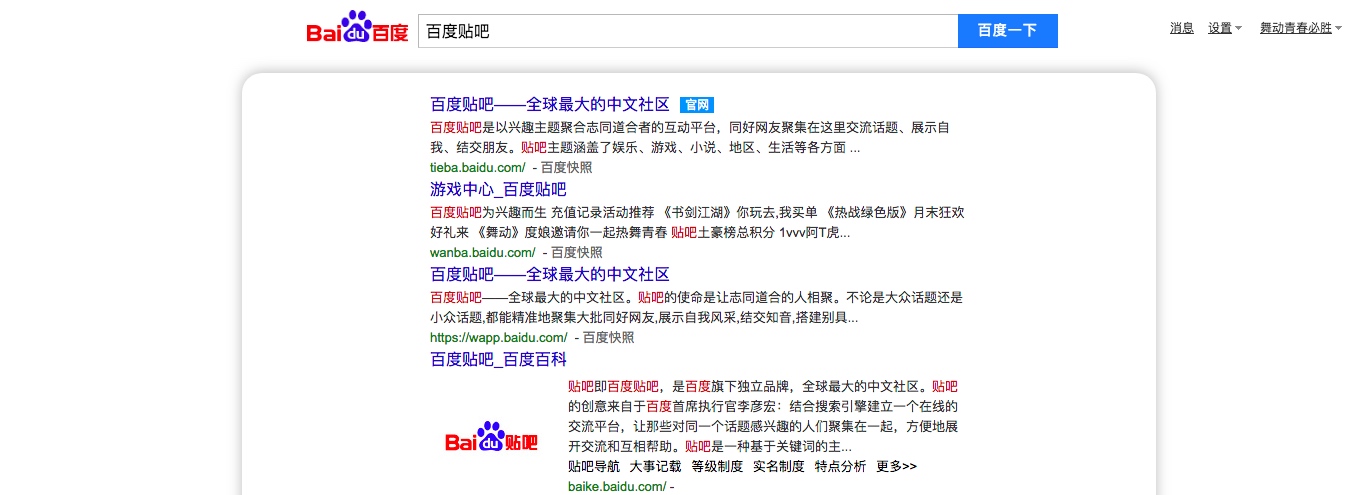Click snippet text starting 贴吧即百度贴吧
Image resolution: width=1362 pixels, height=495 pixels.
764,416
